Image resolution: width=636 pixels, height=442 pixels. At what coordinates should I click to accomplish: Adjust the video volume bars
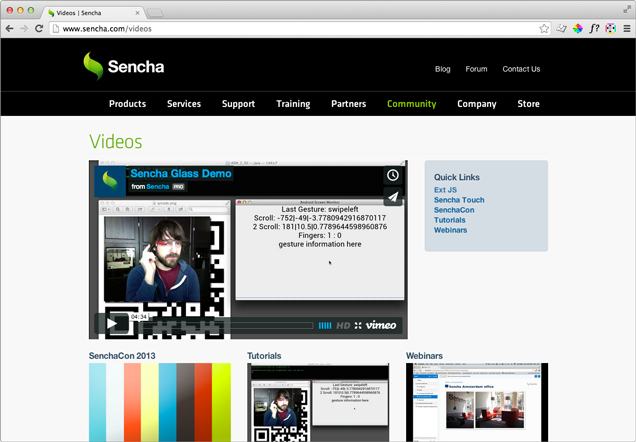click(x=325, y=325)
